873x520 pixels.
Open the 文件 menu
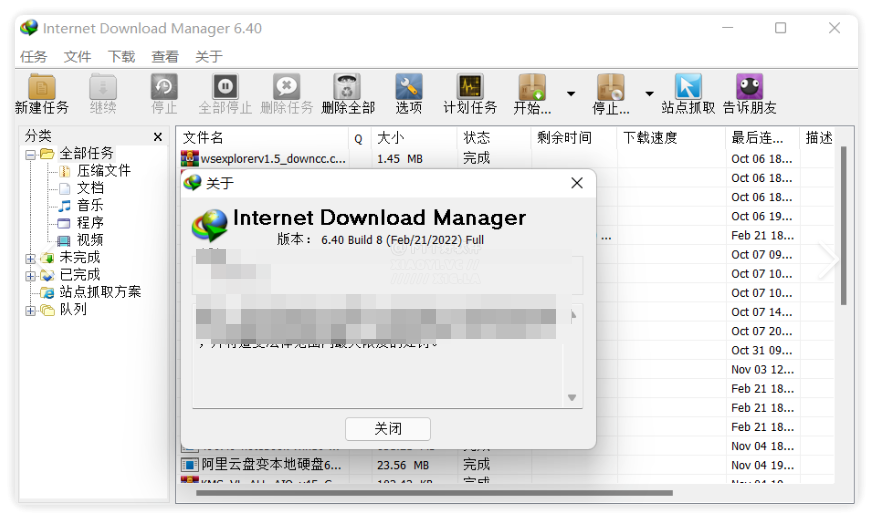(77, 57)
